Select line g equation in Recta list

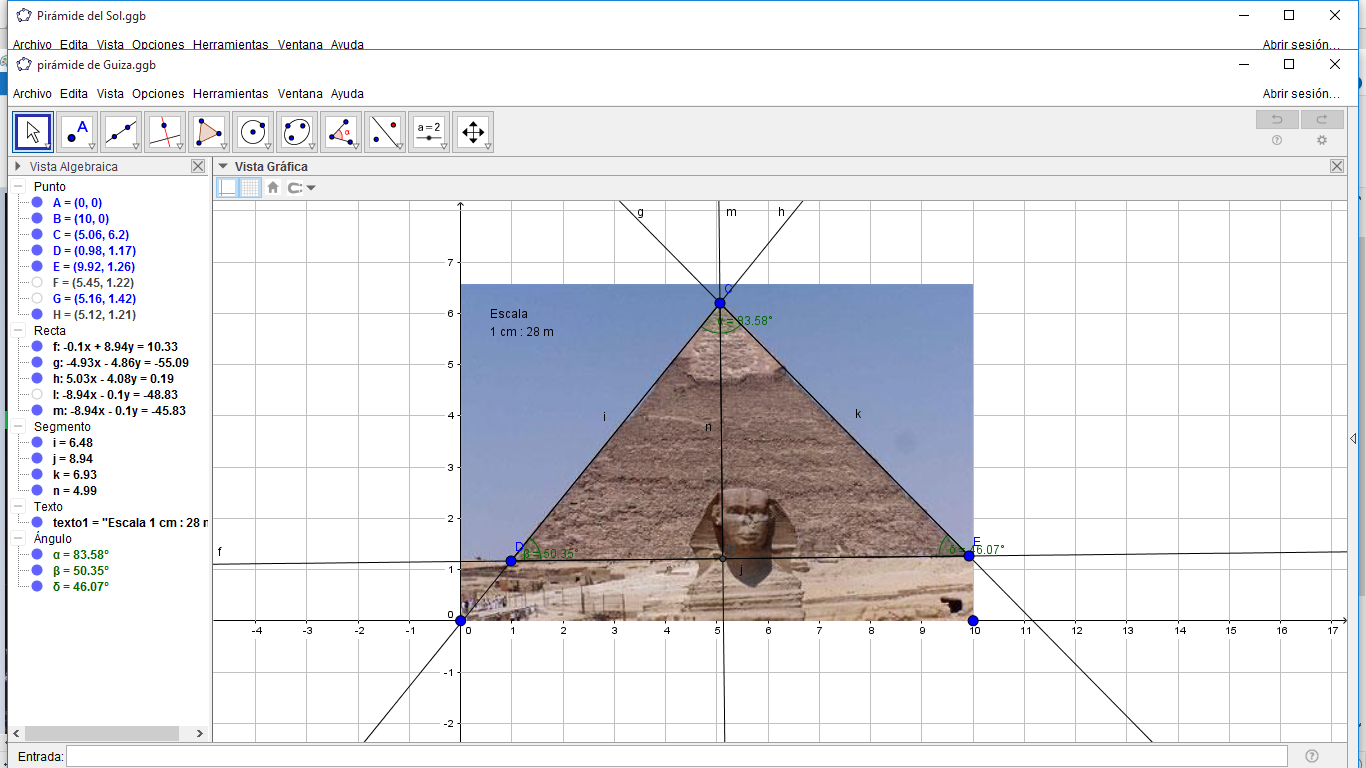pyautogui.click(x=120, y=363)
